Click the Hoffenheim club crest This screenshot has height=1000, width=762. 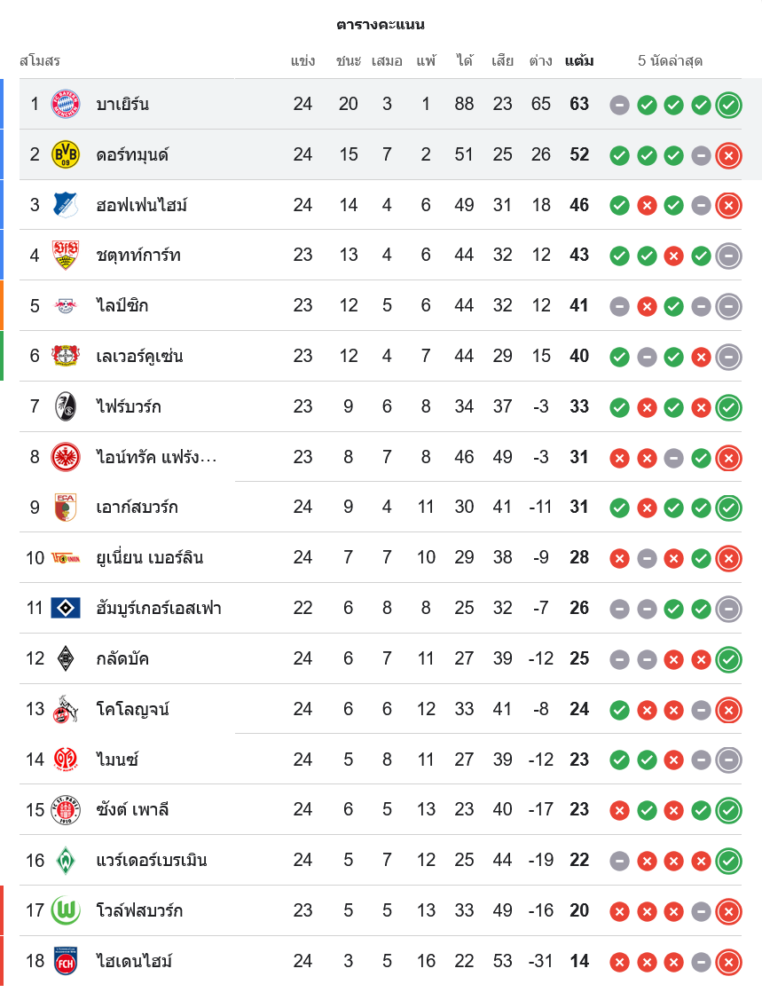click(65, 205)
